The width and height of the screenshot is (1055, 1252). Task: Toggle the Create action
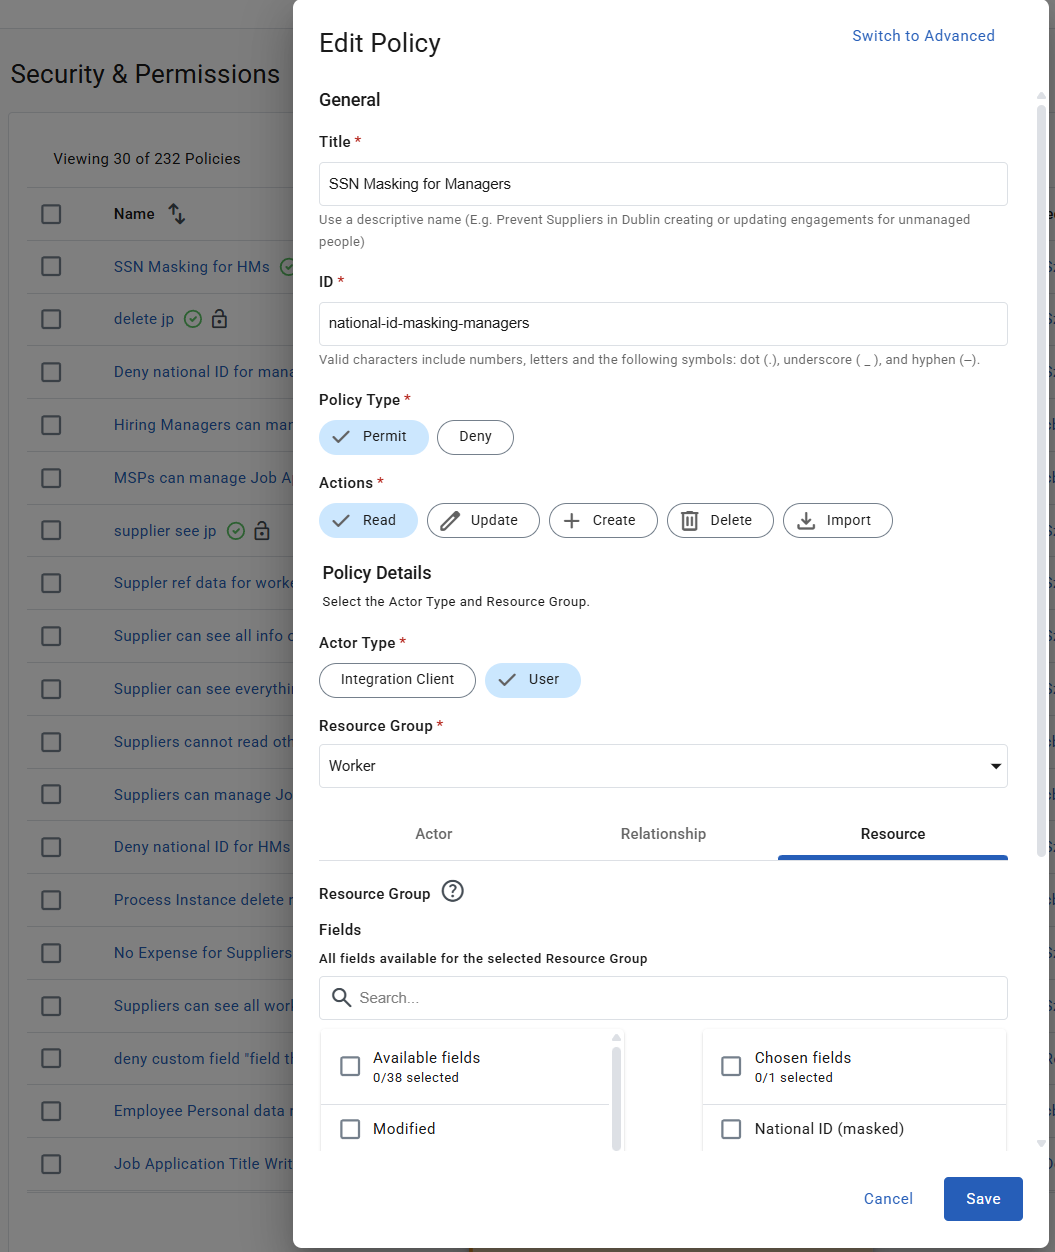(603, 521)
